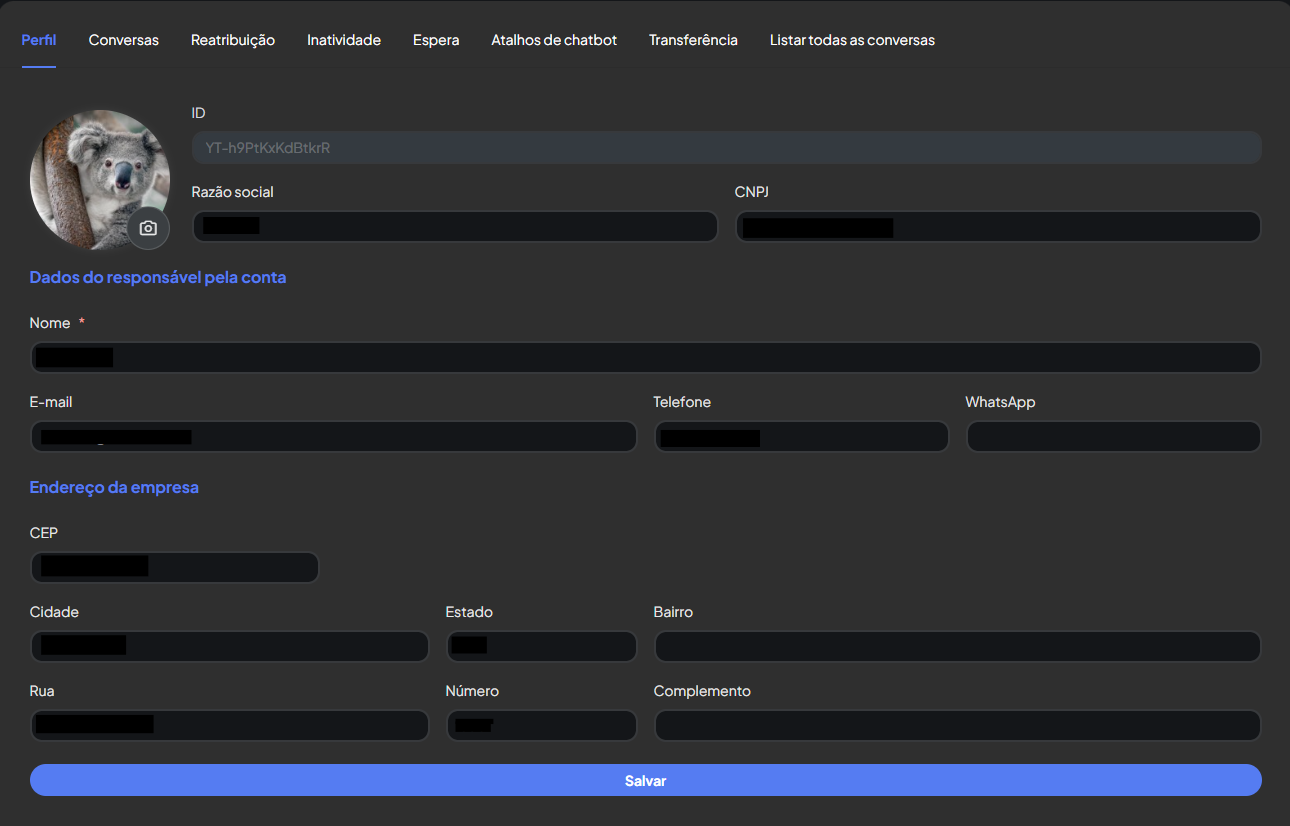The image size is (1290, 826).
Task: Open Atalhos de chatbot tab
Action: (554, 40)
